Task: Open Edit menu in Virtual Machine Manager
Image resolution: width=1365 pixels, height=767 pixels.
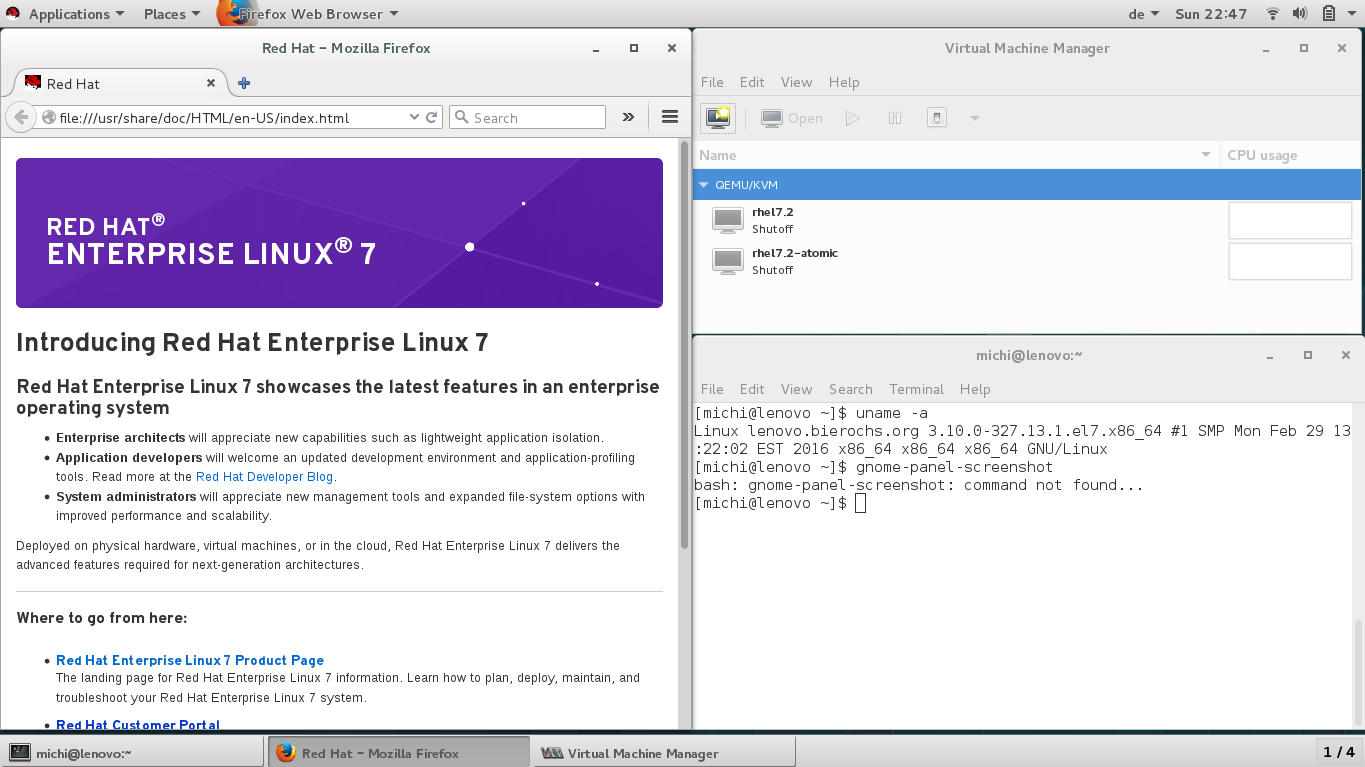Action: [752, 82]
